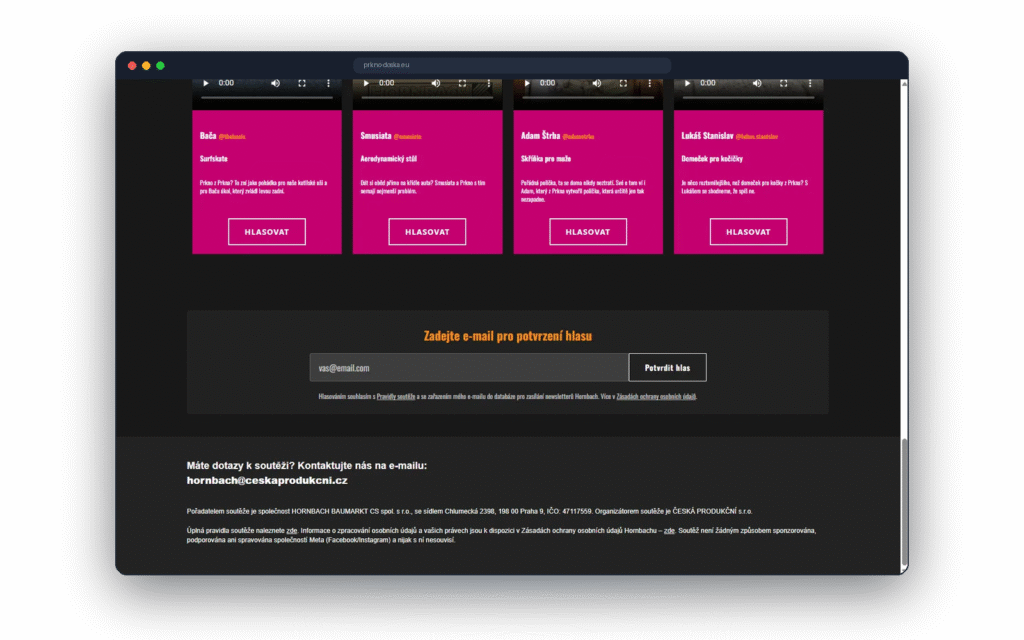Click the browser address bar prkno-doska.eu
1024x640 pixels.
(x=512, y=65)
